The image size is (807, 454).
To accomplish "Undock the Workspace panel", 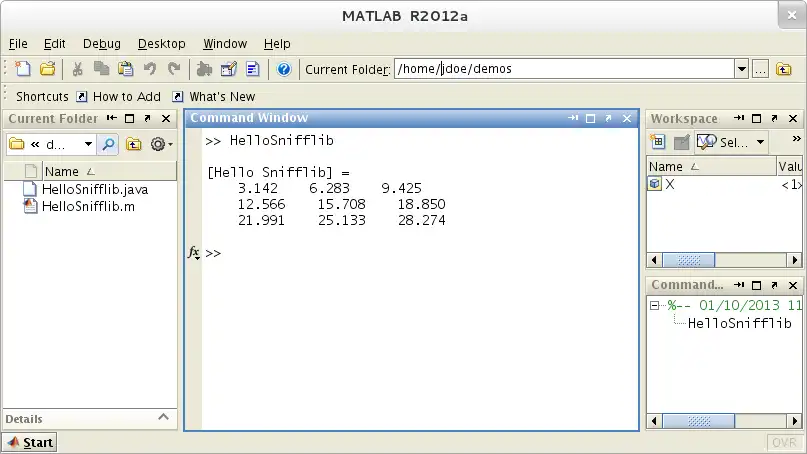I will [x=775, y=118].
